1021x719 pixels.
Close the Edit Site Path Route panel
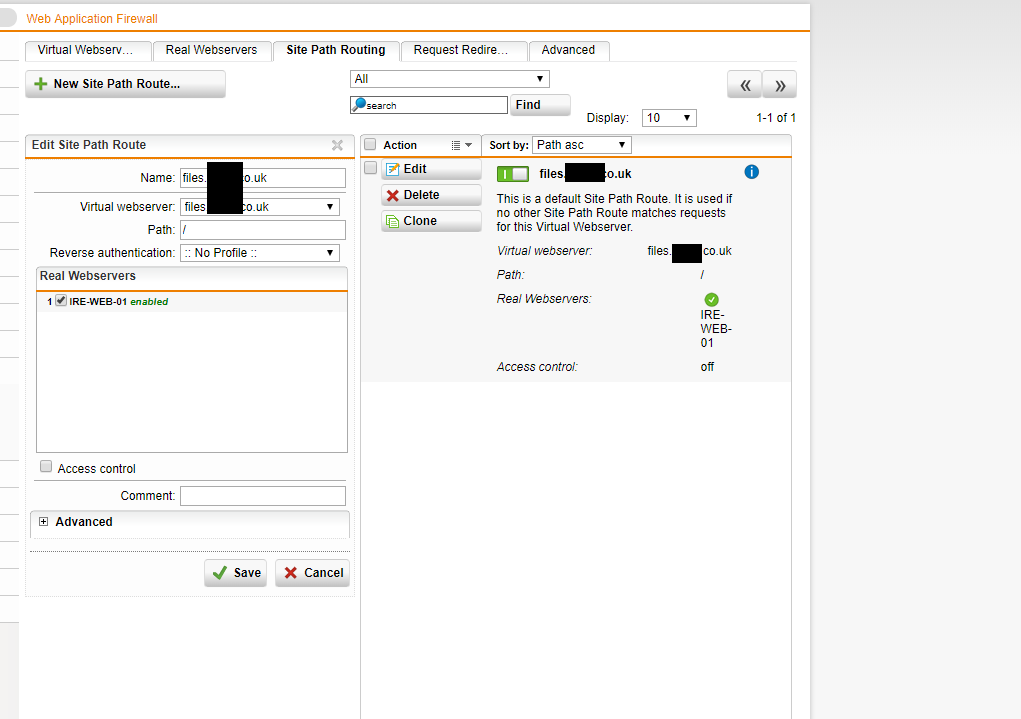337,145
